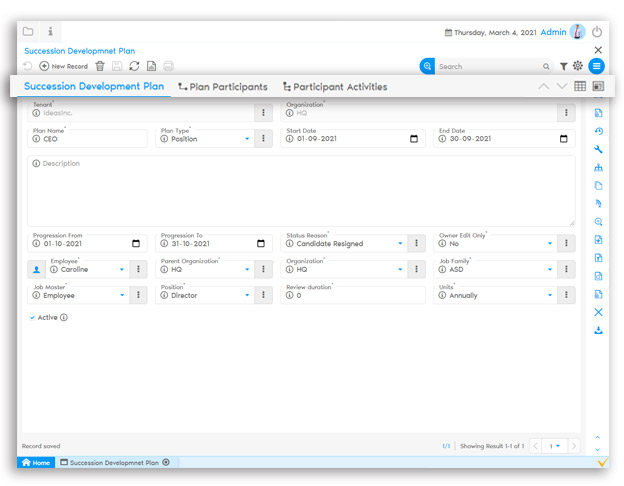Screen dimensions: 624x486
Task: Toggle the Active checkbox
Action: pyautogui.click(x=32, y=317)
